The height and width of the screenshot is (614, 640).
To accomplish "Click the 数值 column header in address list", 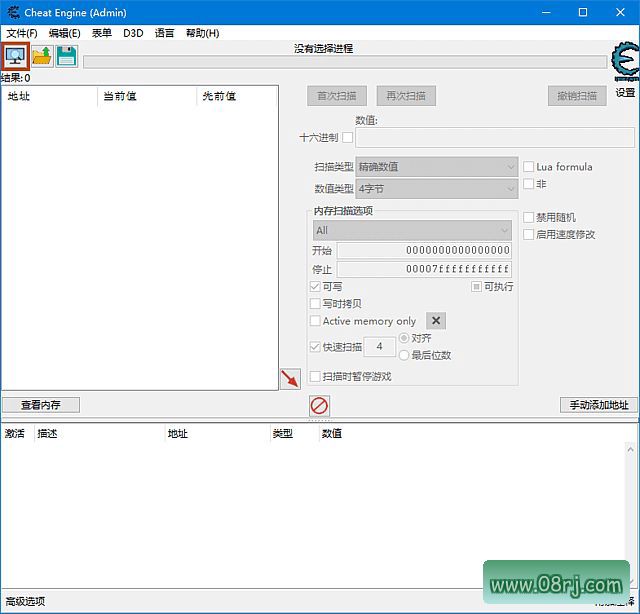I will [x=331, y=434].
